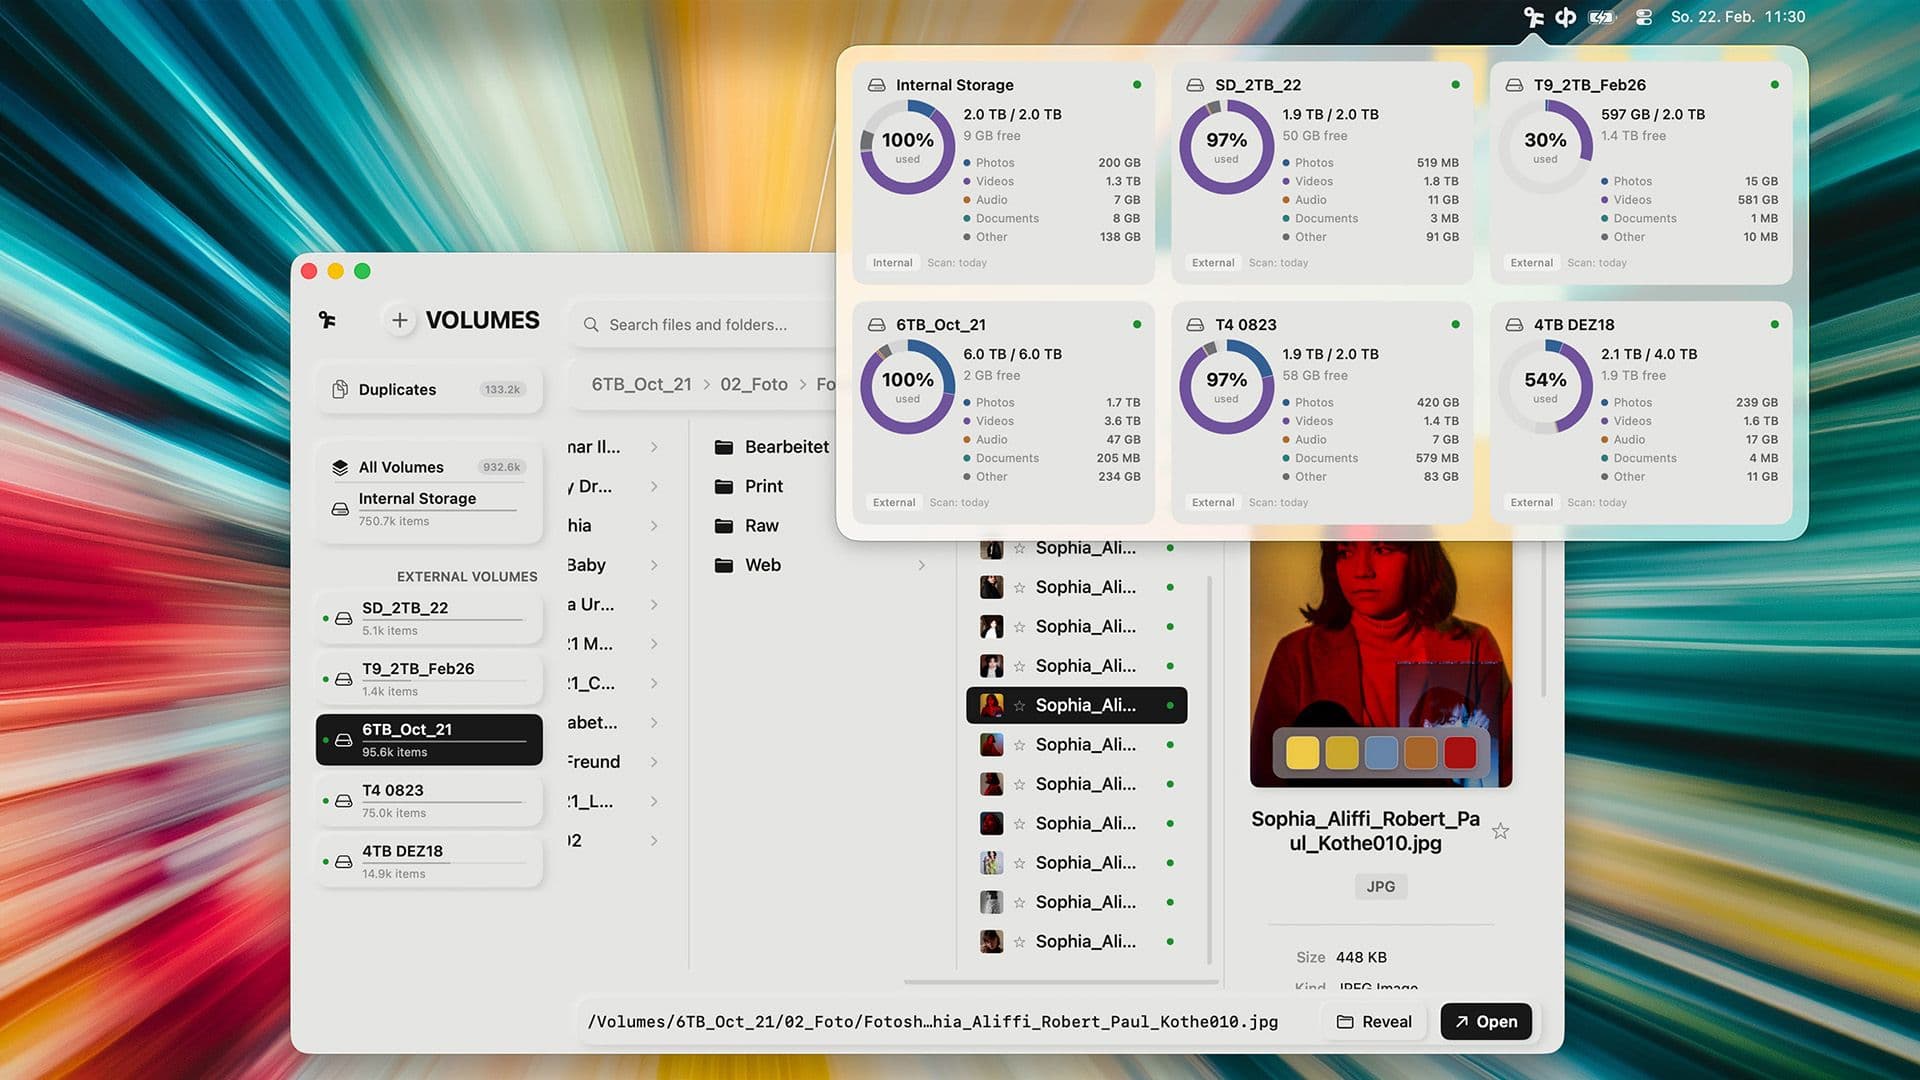
Task: Expand the Baby folder chevron
Action: coord(654,566)
